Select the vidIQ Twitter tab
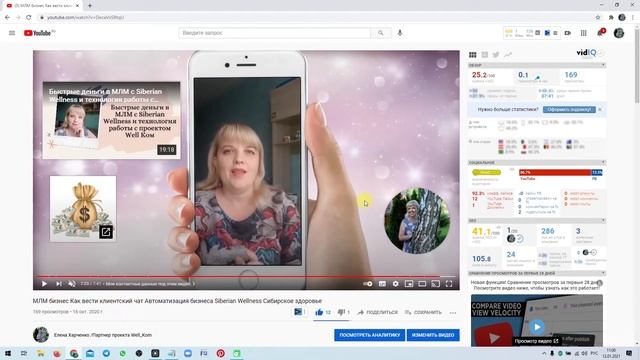This screenshot has height=360, width=640. 496,55
